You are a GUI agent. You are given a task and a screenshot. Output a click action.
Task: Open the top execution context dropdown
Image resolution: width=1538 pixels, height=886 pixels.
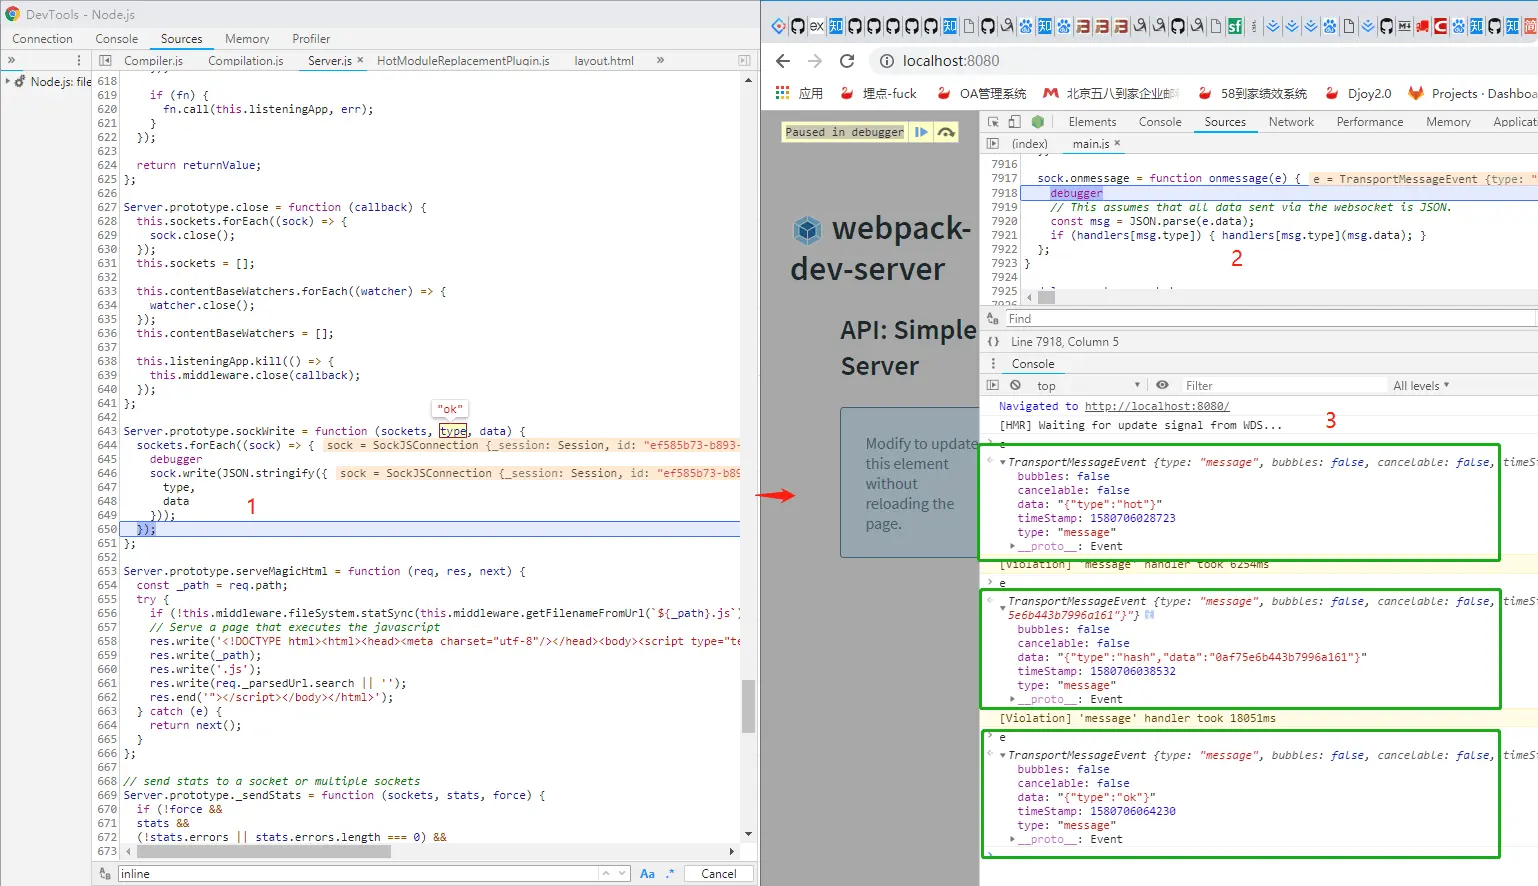[x=1089, y=386]
